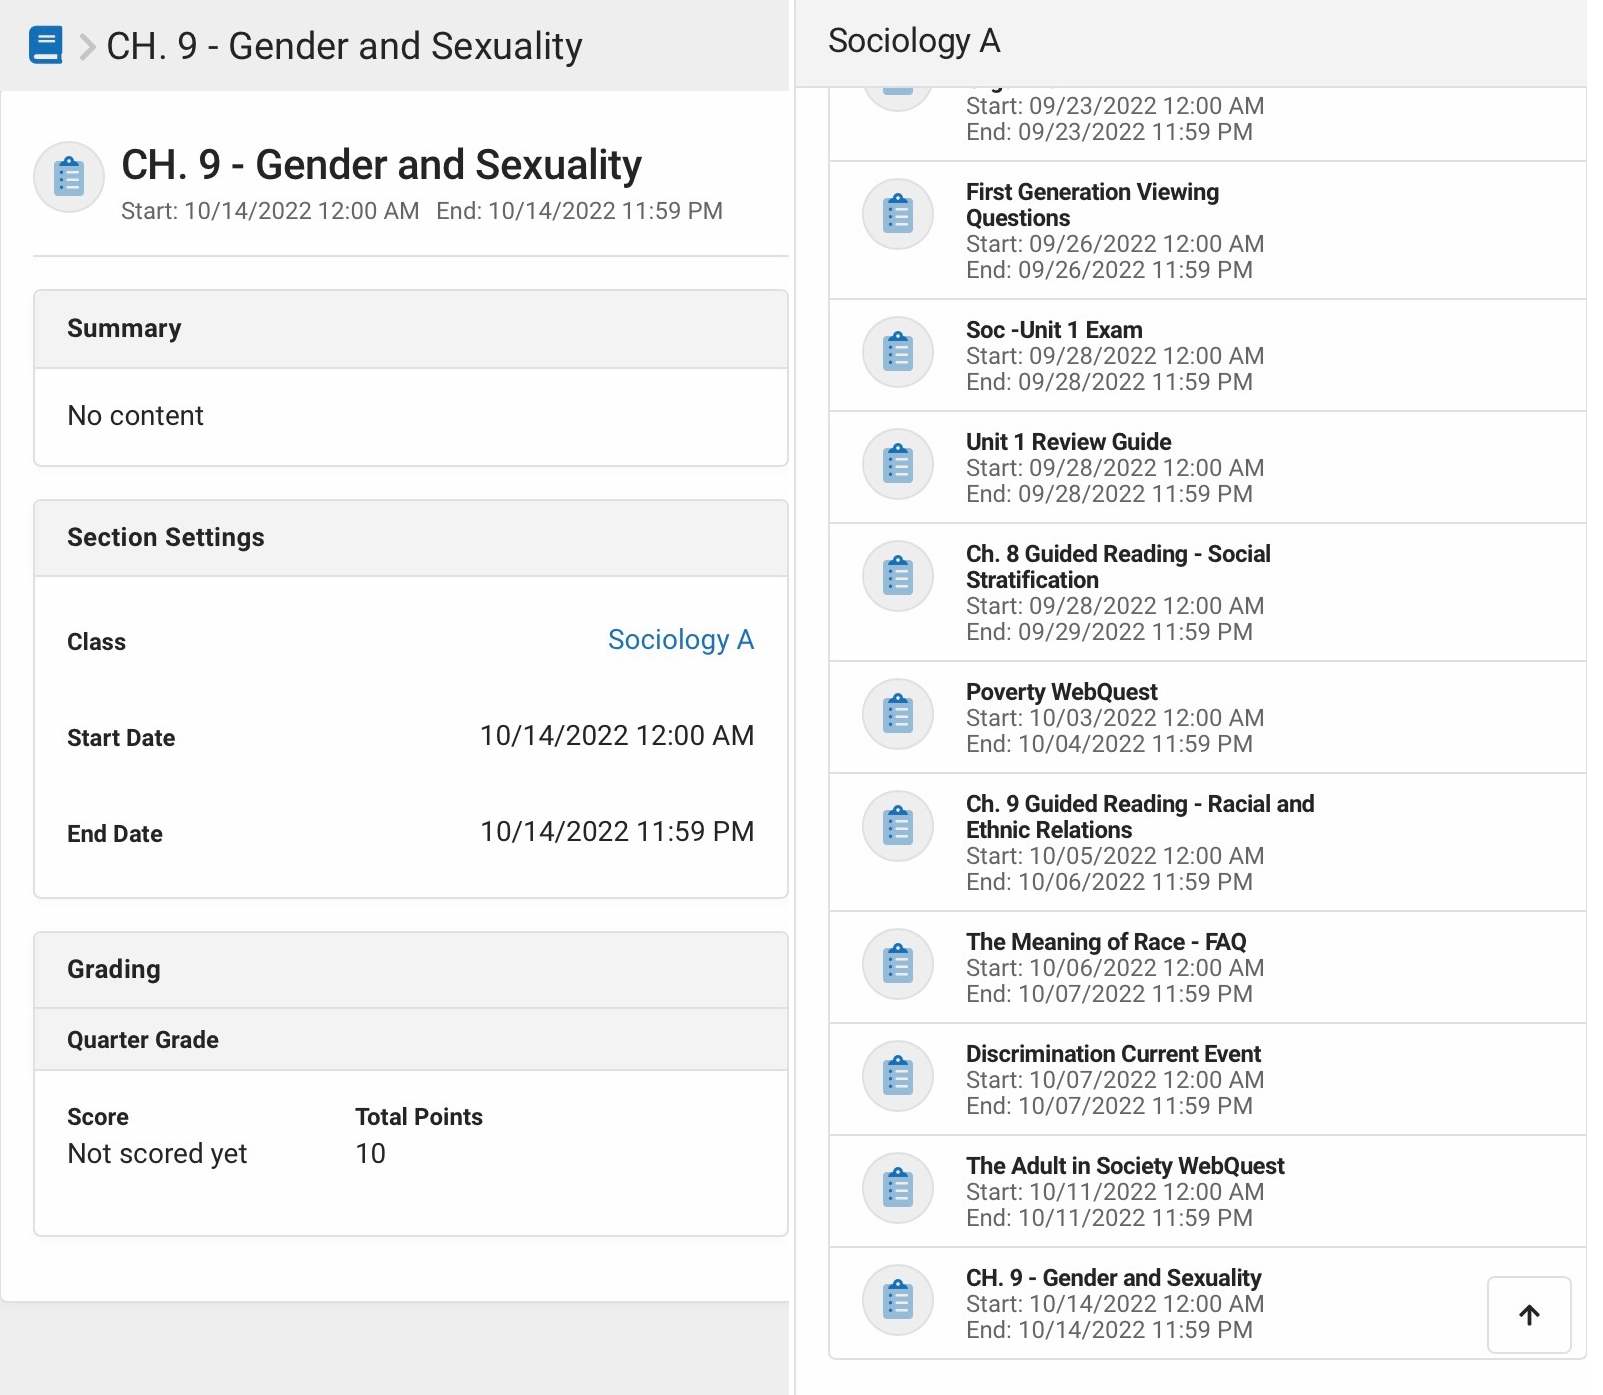Viewport: 1603px width, 1395px height.
Task: Click clipboard icon for Poverty WebQuest
Action: (x=897, y=715)
